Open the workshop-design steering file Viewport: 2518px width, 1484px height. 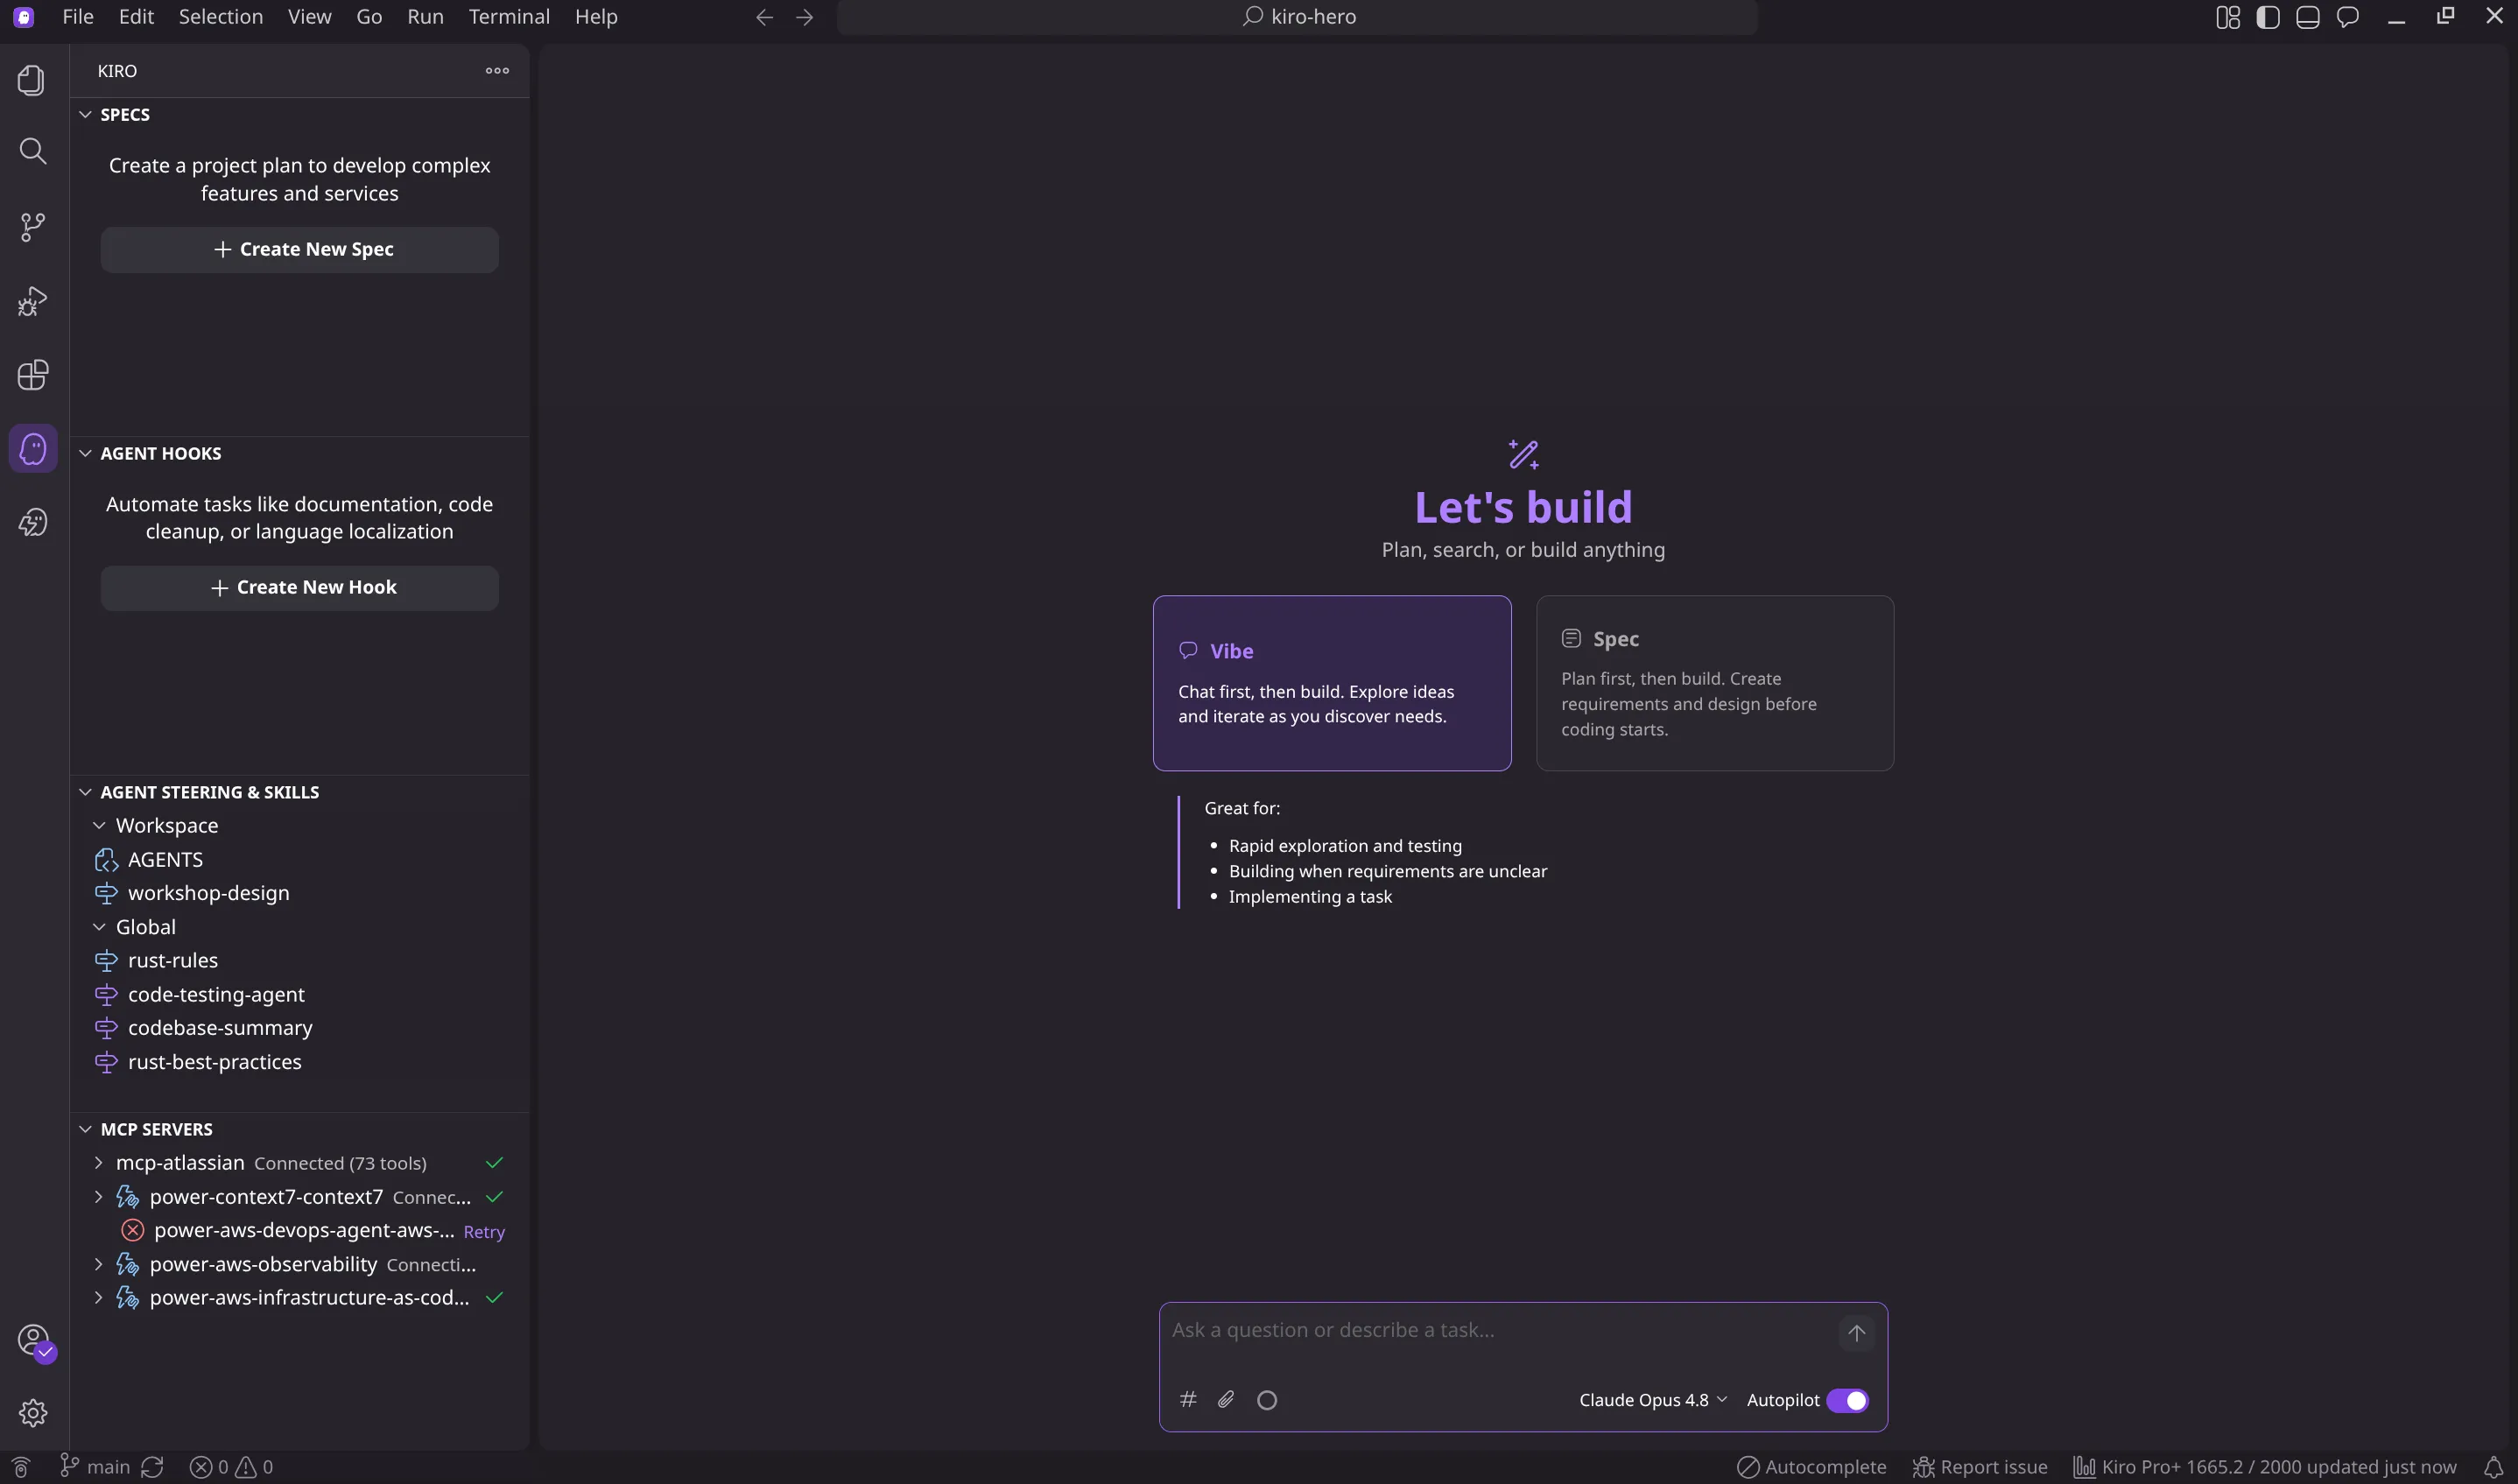(299, 893)
